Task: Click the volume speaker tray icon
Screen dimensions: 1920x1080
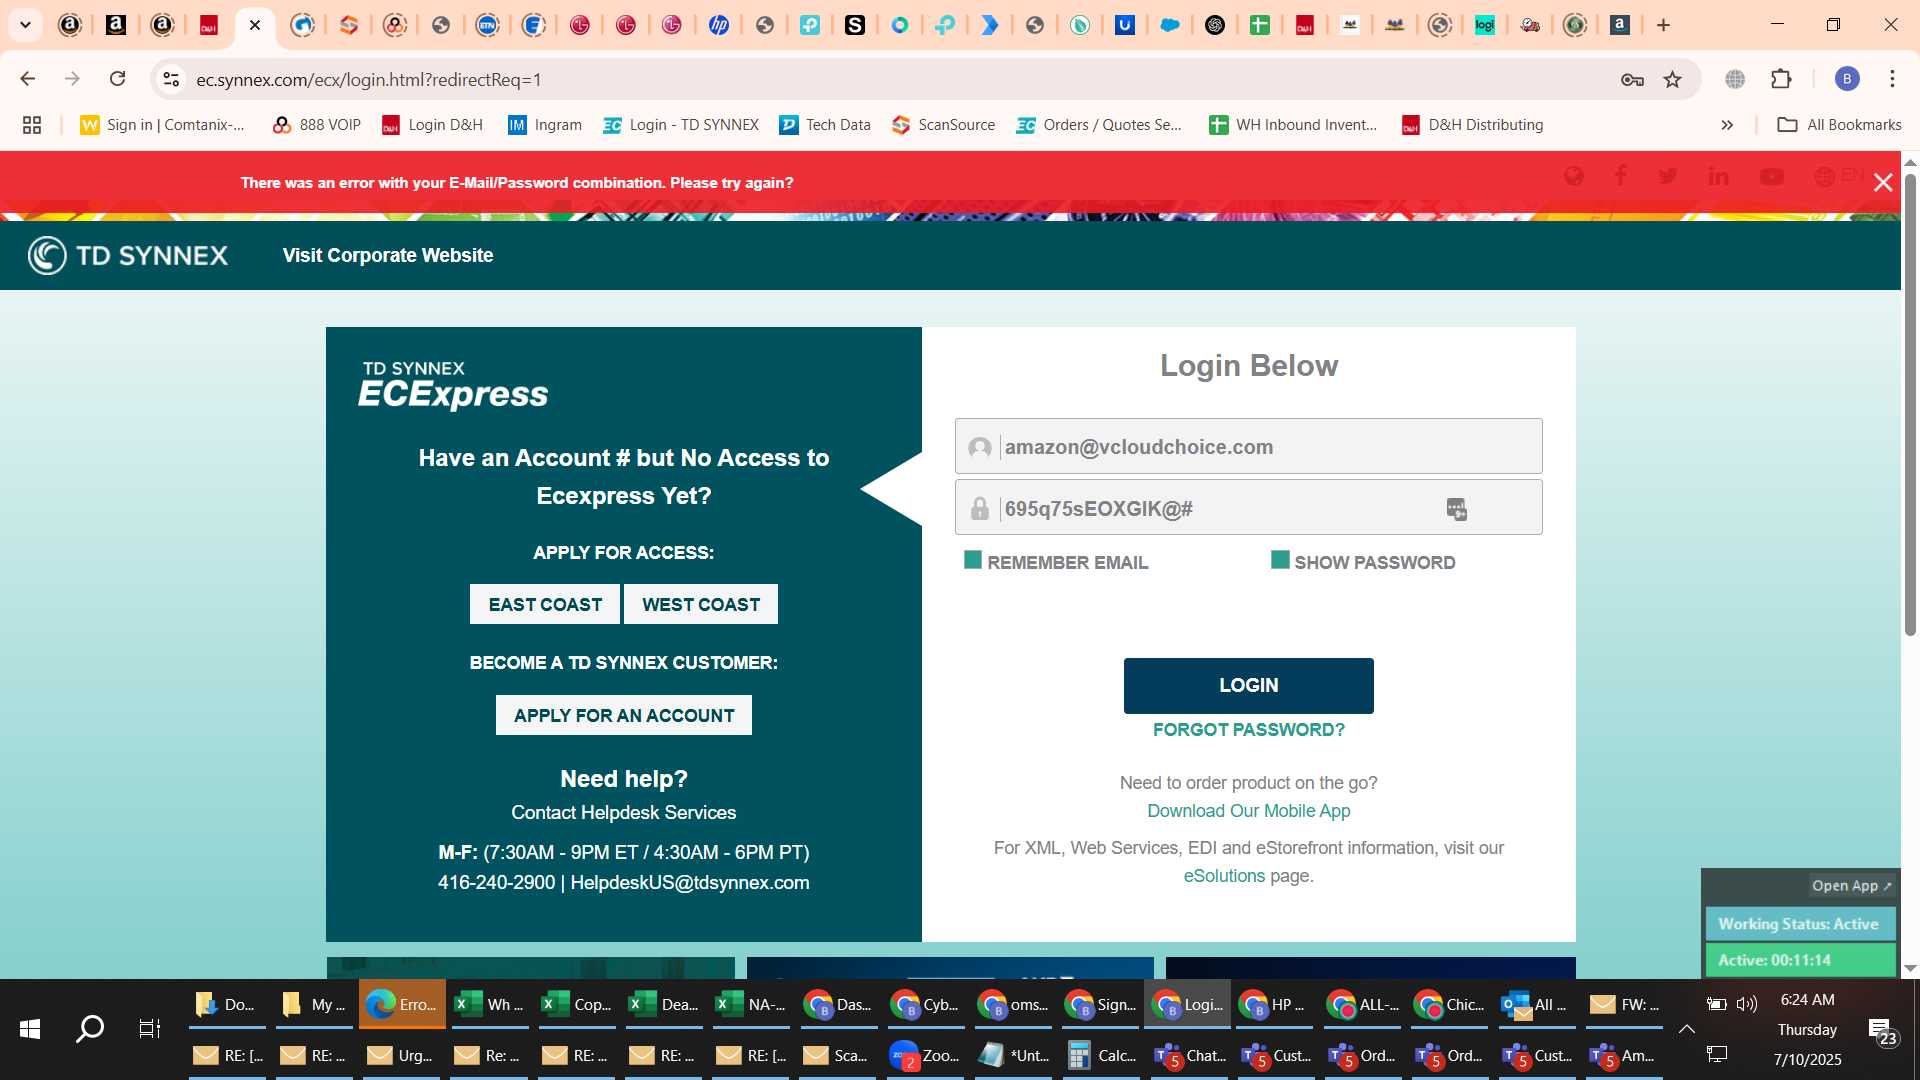Action: click(1747, 1003)
